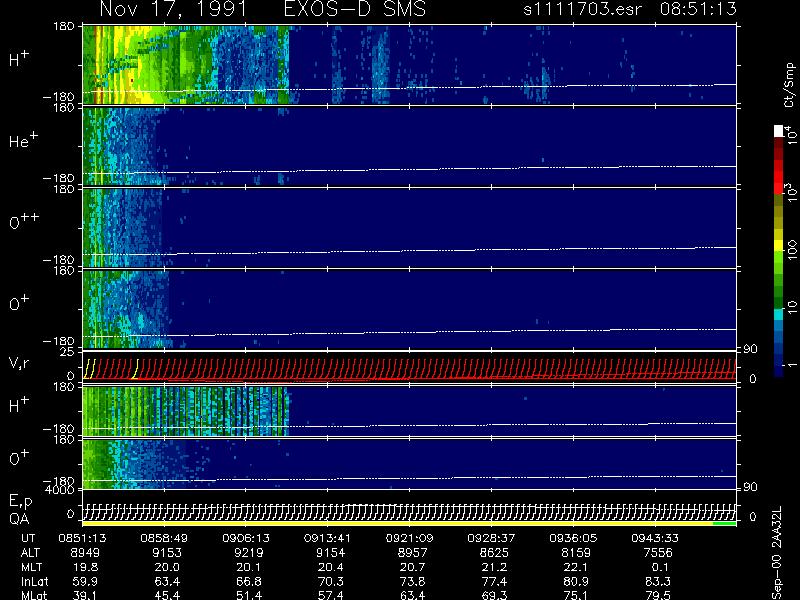This screenshot has height=600, width=800.
Task: Click ALT value '9153'
Action: tap(167, 553)
